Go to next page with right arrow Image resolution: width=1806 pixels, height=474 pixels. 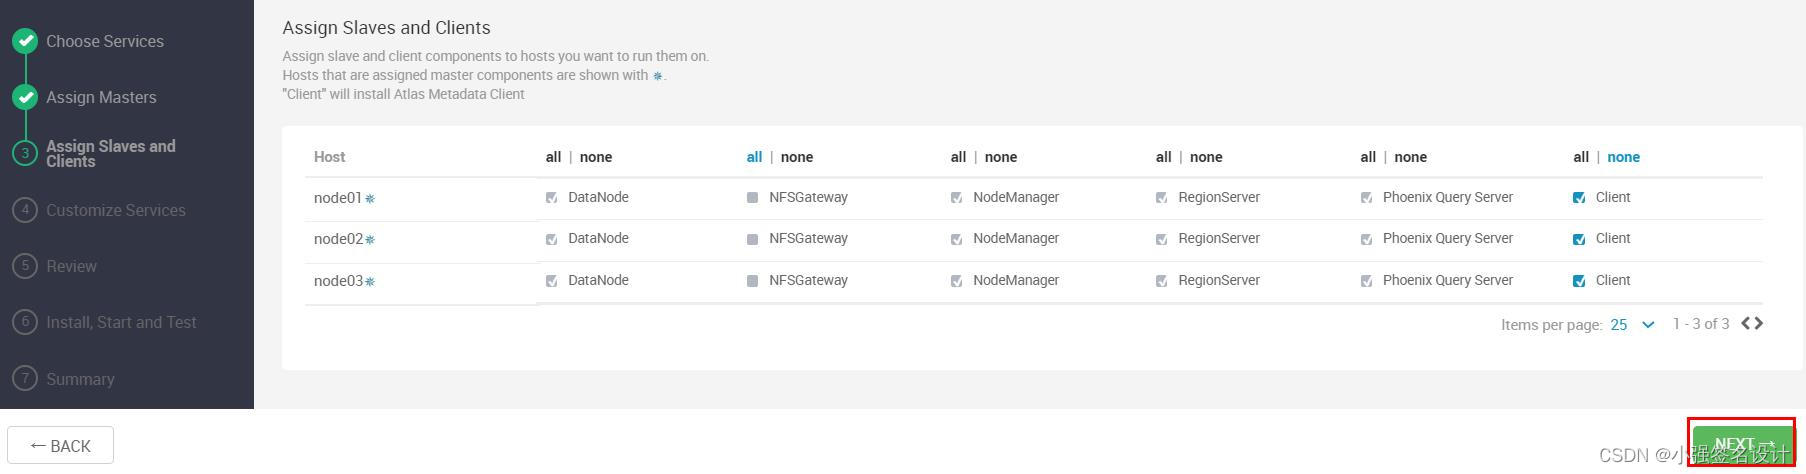click(1758, 323)
